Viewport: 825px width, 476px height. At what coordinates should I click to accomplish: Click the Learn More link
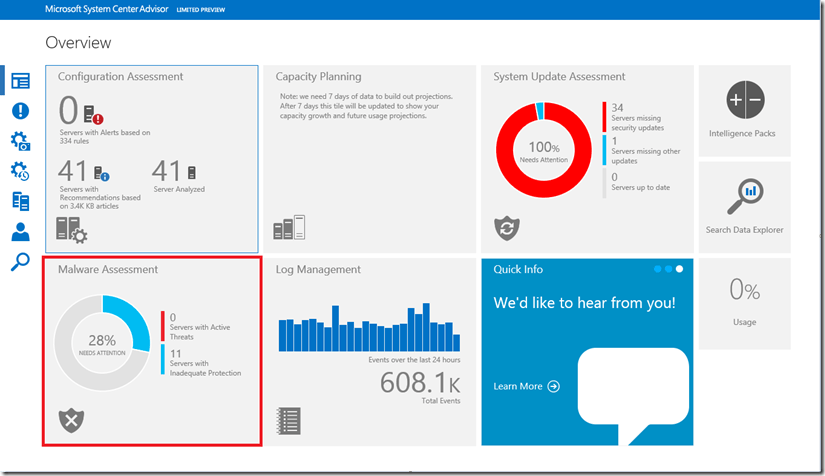click(526, 386)
